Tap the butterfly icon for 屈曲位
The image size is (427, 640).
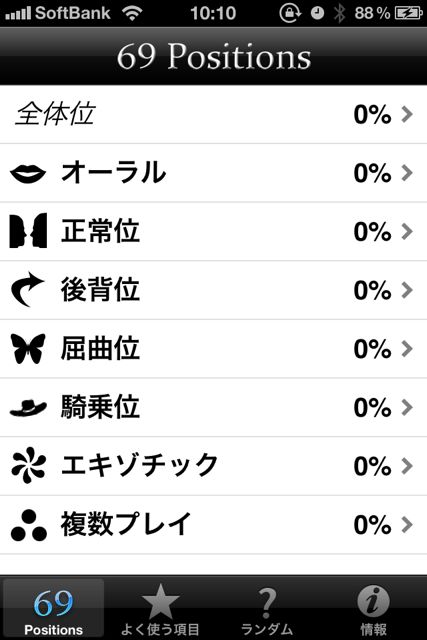(28, 349)
